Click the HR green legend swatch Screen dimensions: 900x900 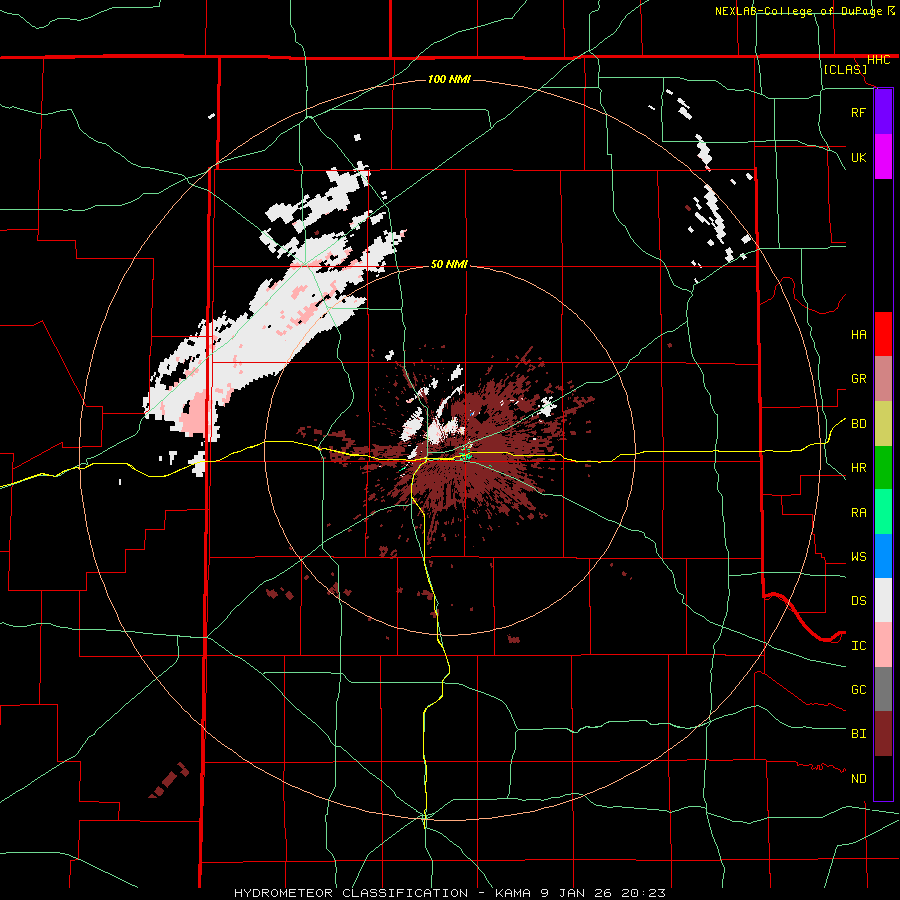tap(883, 468)
